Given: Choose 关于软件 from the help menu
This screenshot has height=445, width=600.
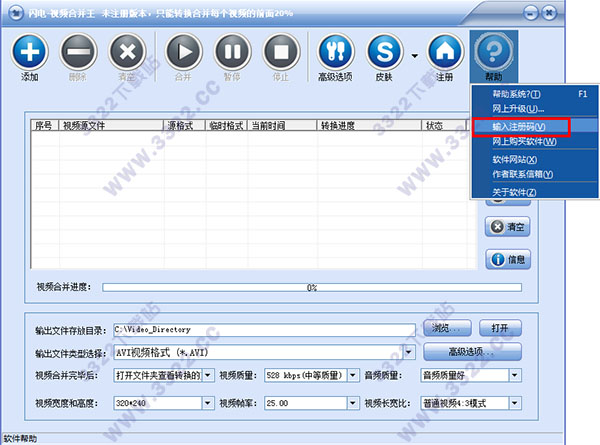Looking at the screenshot, I should point(514,192).
